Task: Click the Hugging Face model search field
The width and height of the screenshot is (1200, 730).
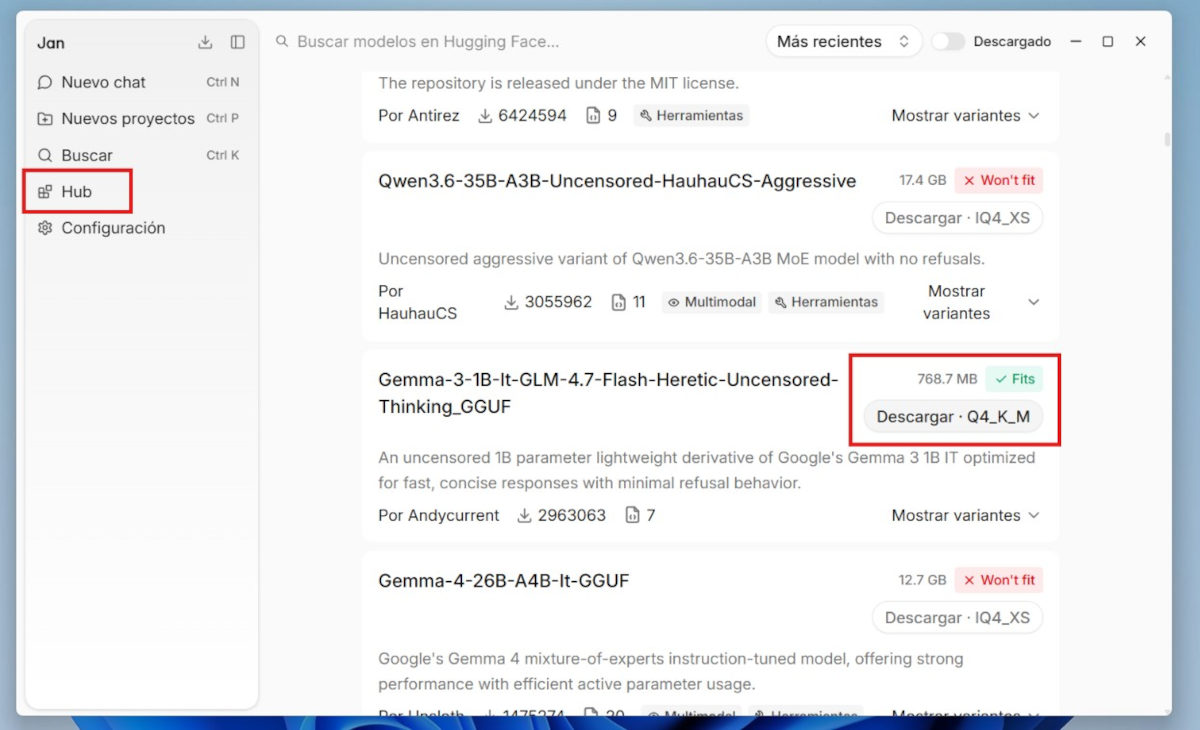Action: 510,42
